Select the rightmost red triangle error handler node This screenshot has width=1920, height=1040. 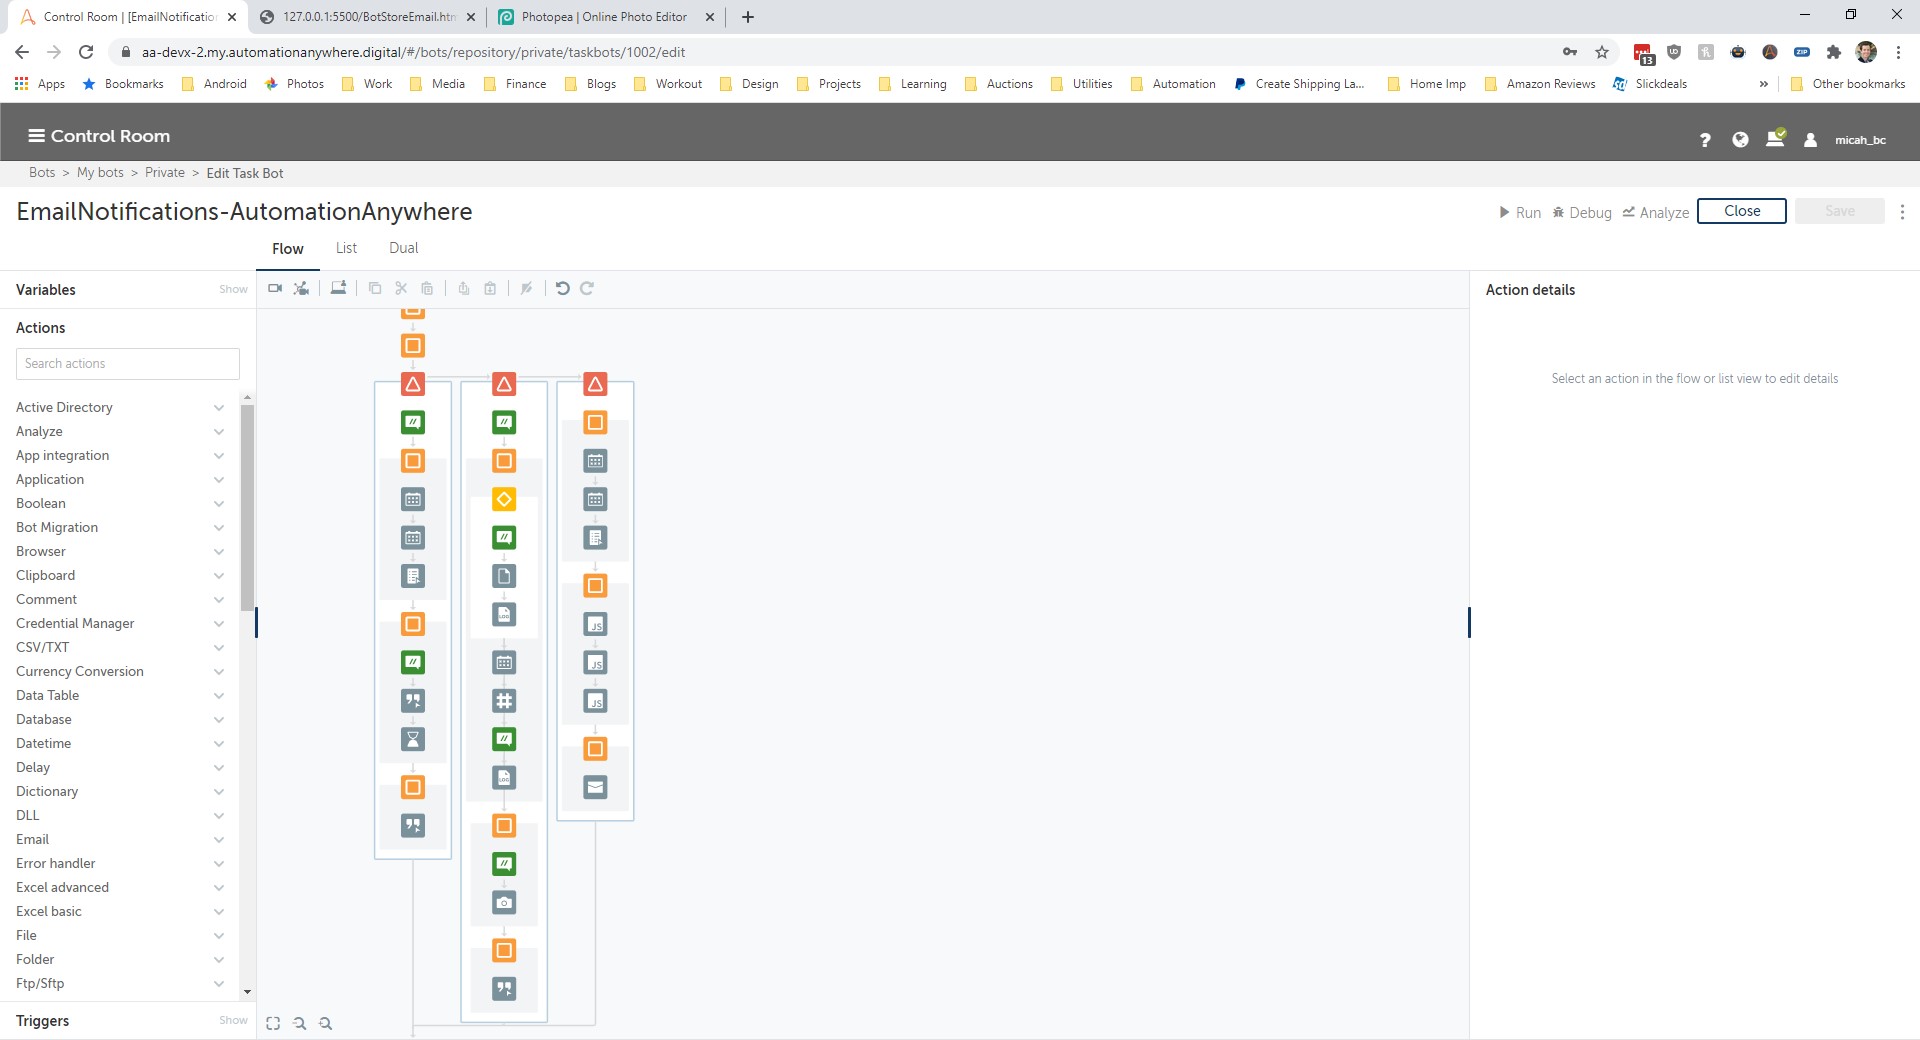point(595,384)
